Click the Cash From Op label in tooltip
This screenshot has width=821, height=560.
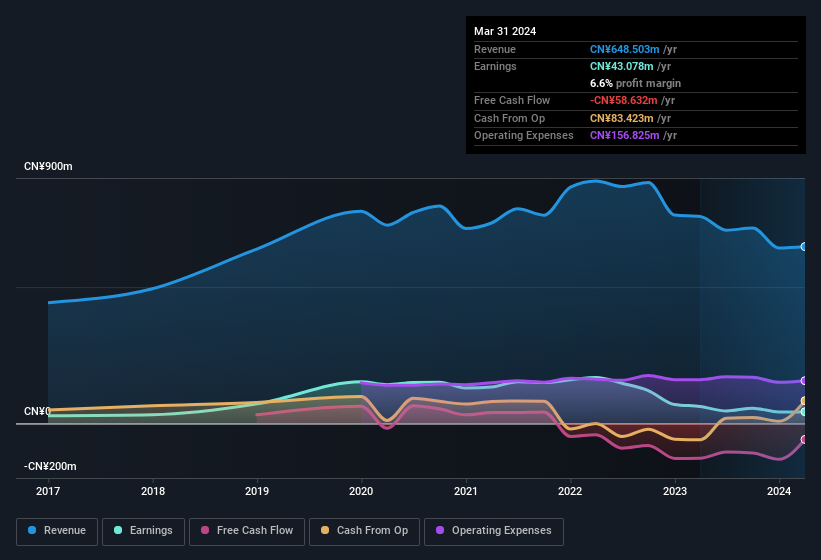tap(509, 118)
